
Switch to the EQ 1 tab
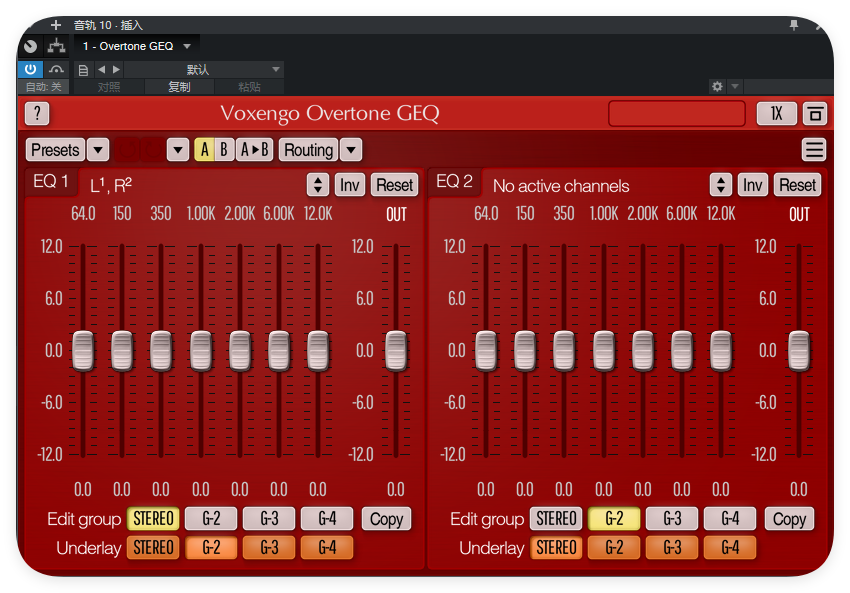pos(50,182)
